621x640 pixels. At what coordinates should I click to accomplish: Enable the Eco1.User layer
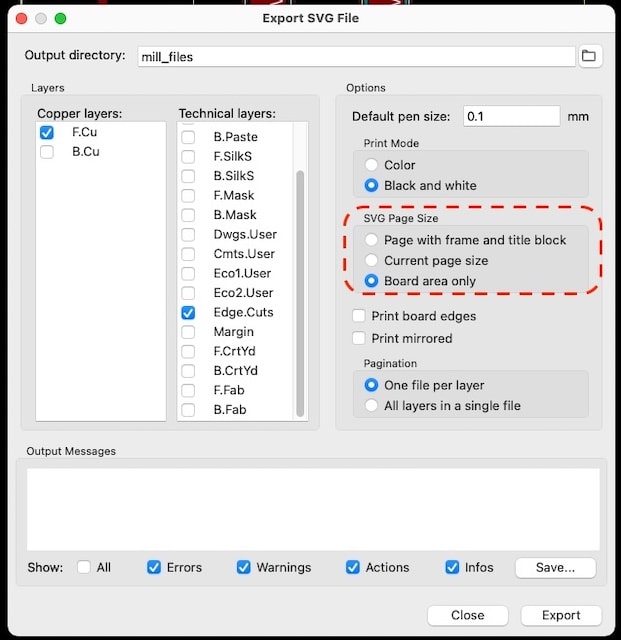point(188,273)
